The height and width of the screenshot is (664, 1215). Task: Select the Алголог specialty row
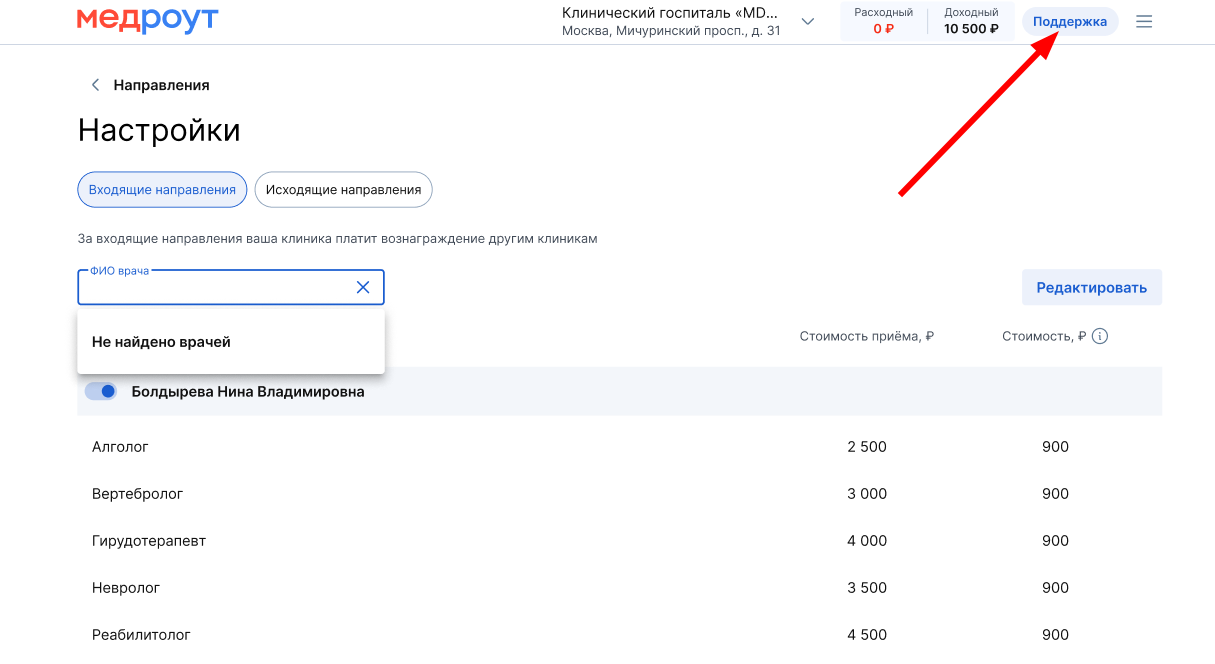pos(120,447)
